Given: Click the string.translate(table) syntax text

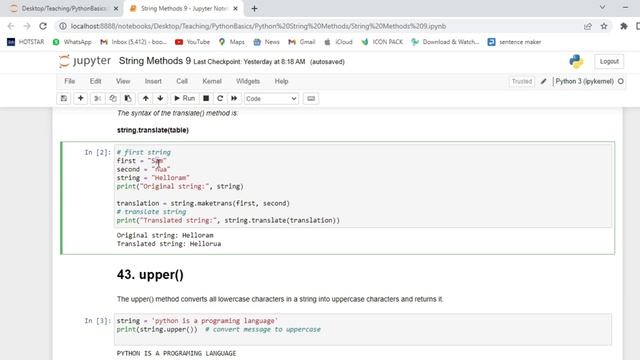Looking at the screenshot, I should point(153,130).
